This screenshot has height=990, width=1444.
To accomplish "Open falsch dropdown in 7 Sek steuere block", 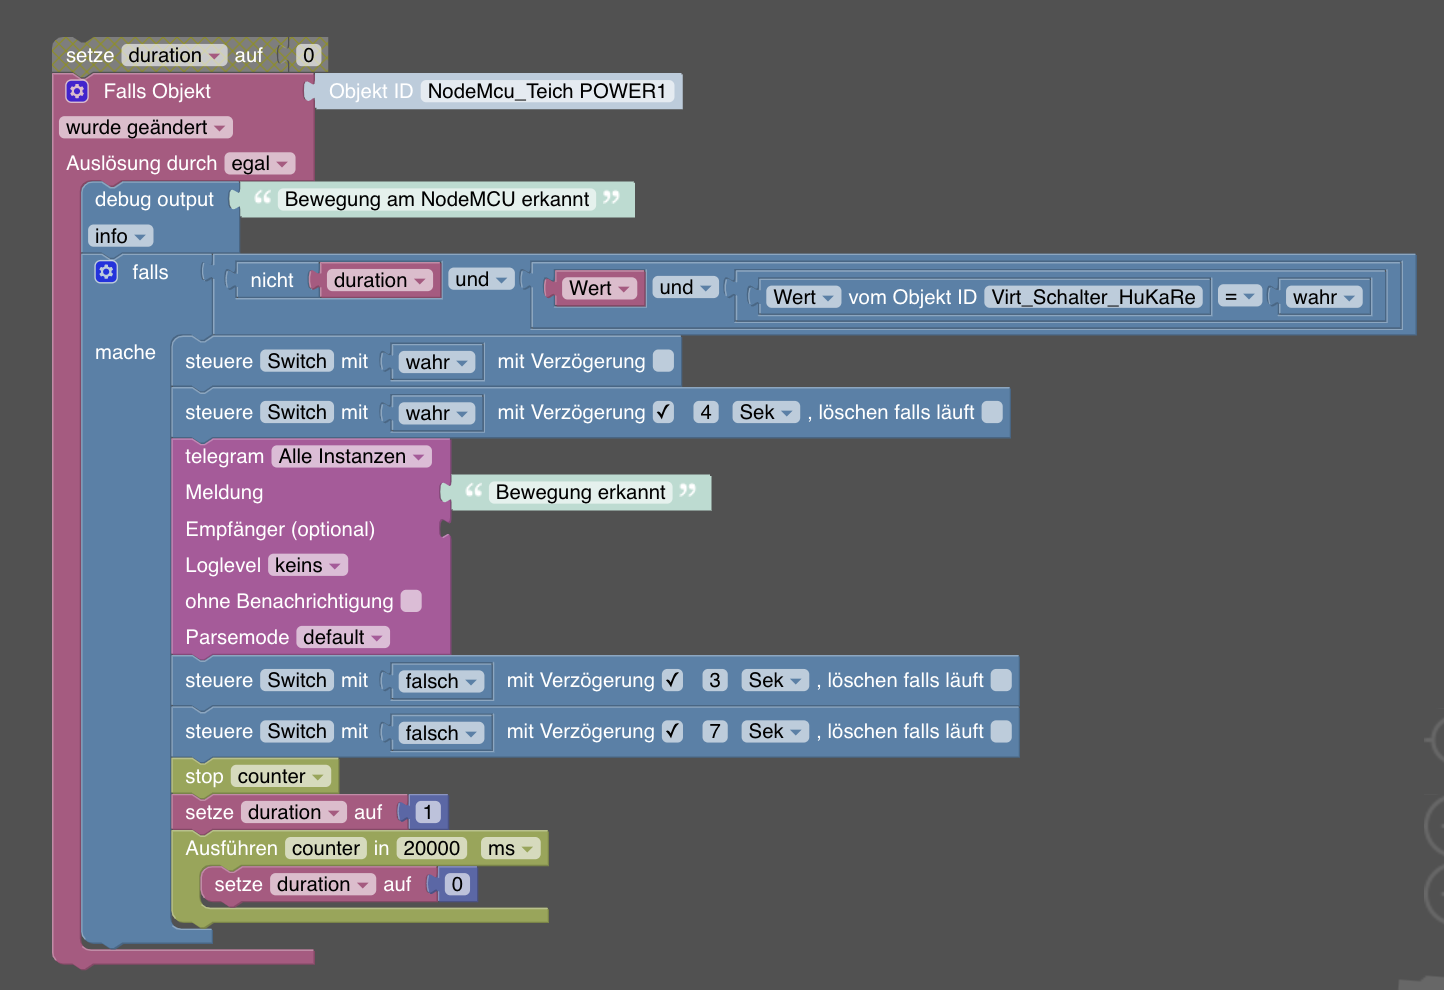I will pos(441,733).
